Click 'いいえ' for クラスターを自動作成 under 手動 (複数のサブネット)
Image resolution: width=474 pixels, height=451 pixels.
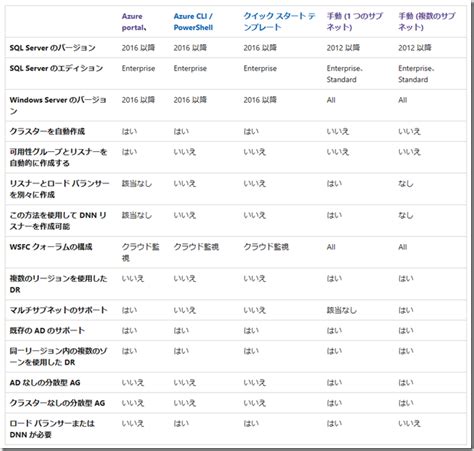(409, 131)
